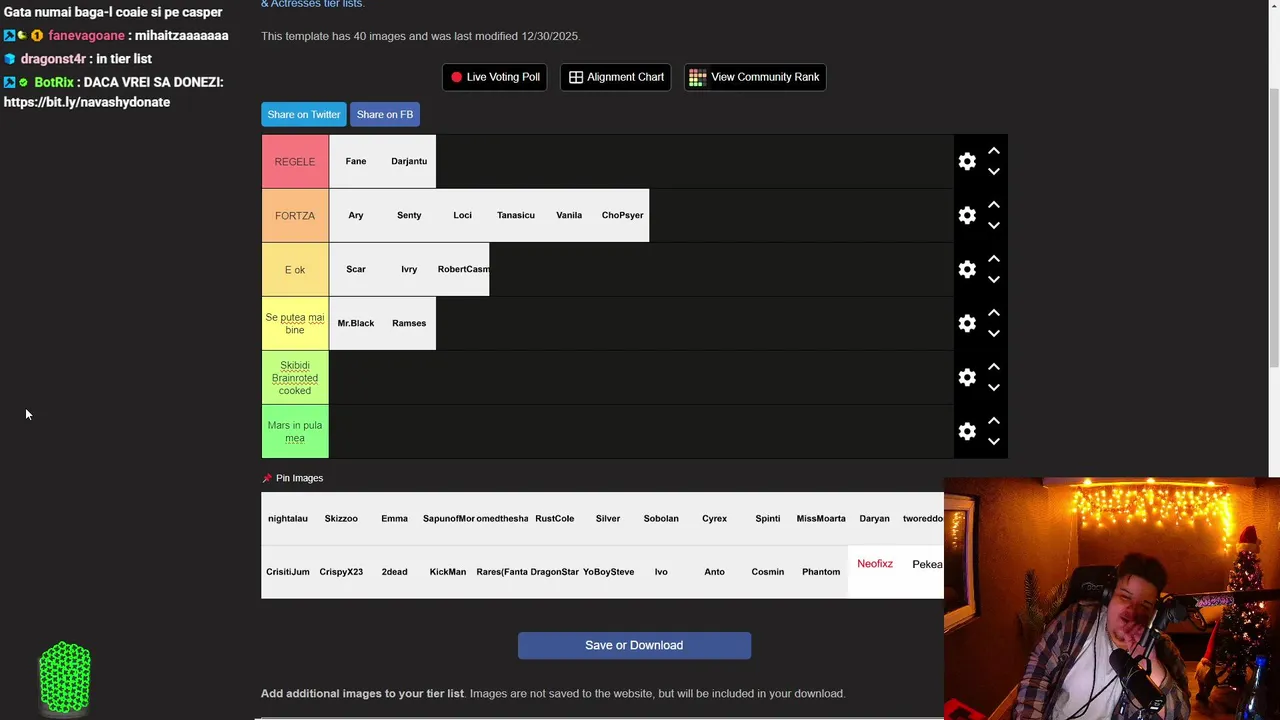This screenshot has height=720, width=1280.
Task: Select Phantom tile in image pool
Action: click(821, 572)
